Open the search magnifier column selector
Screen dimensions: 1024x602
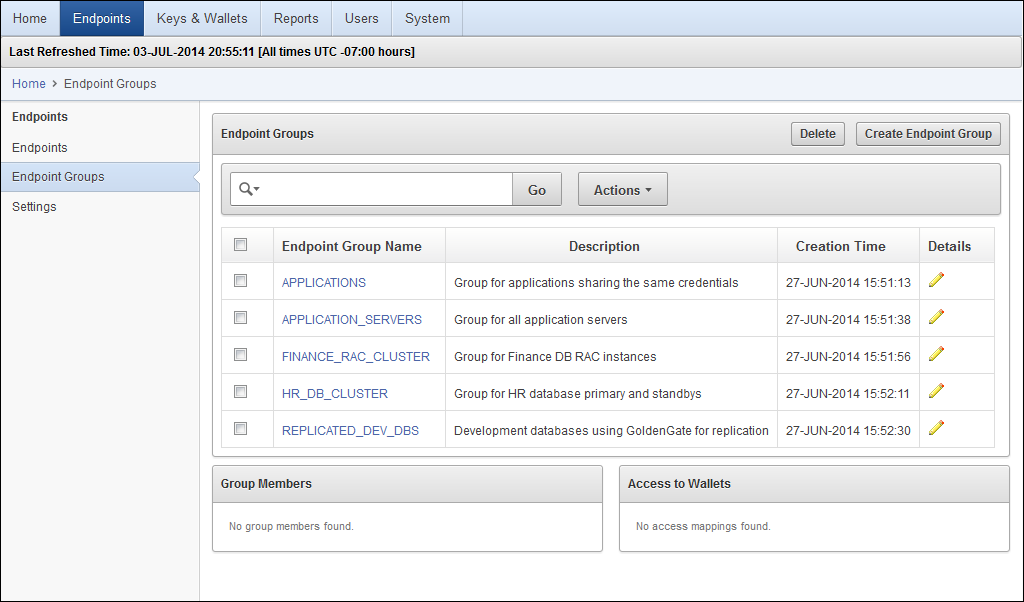pyautogui.click(x=249, y=189)
